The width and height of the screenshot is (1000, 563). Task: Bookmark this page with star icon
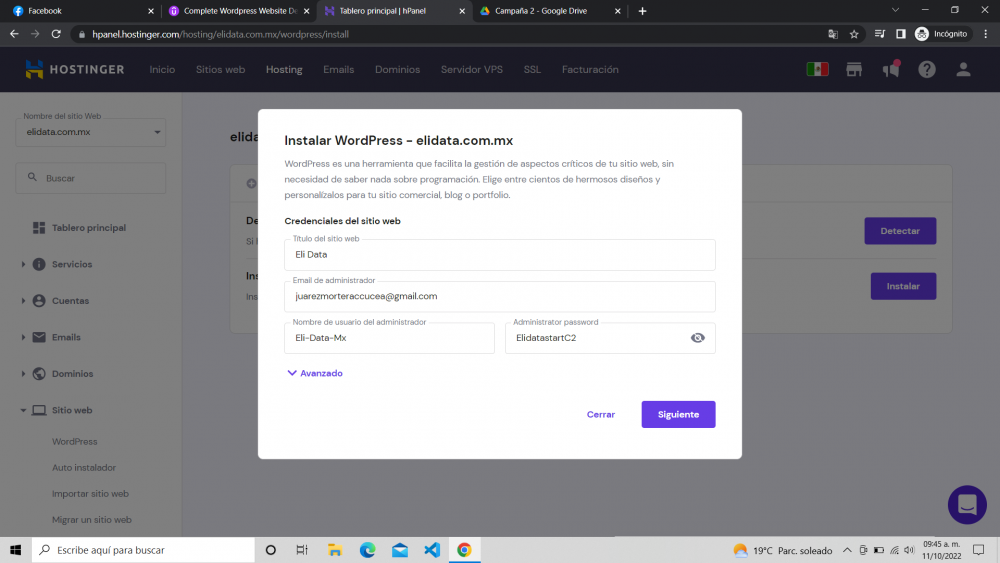(854, 34)
